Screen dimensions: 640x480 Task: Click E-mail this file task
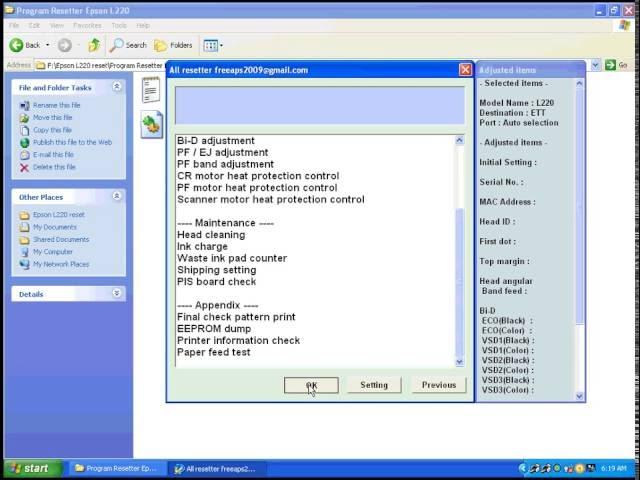click(x=53, y=155)
